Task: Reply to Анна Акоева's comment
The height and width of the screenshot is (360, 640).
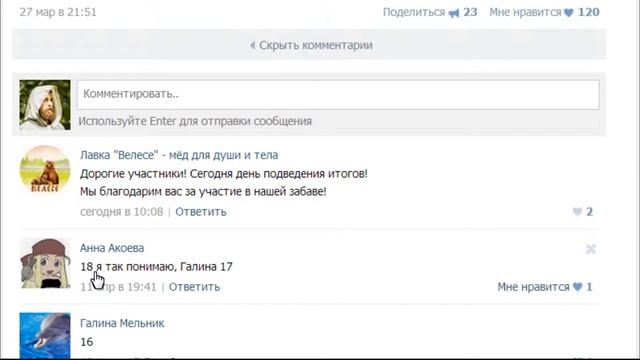Action: [x=194, y=287]
